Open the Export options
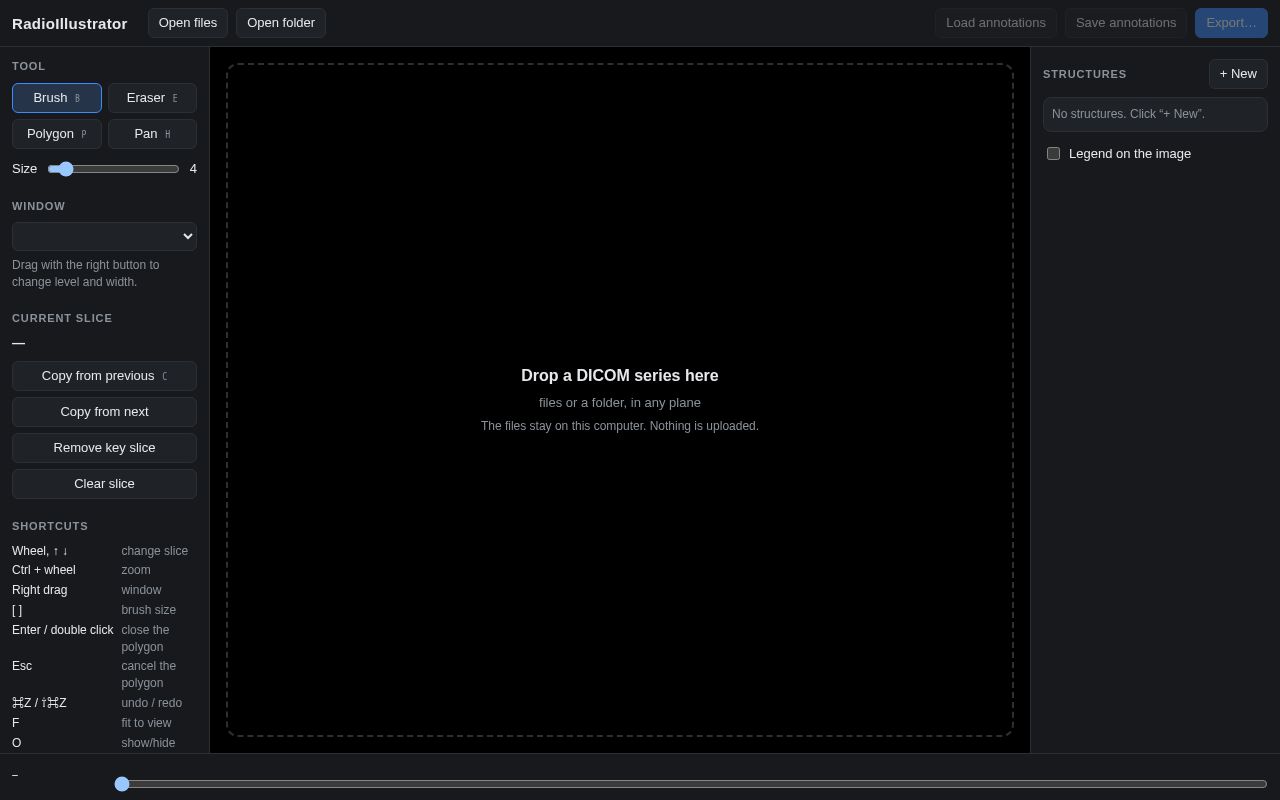Screen dimensions: 1280x800 [x=1231, y=23]
